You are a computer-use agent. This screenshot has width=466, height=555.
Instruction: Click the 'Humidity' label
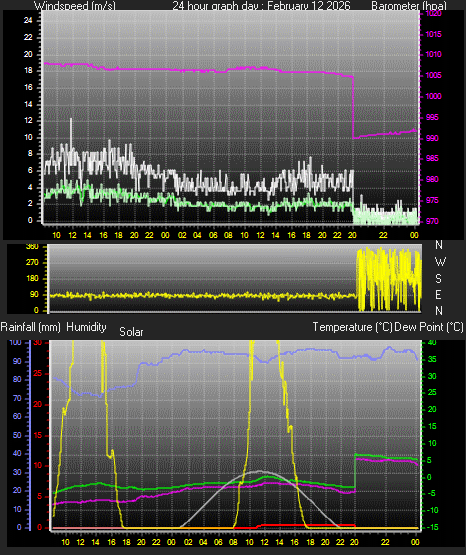tap(86, 327)
